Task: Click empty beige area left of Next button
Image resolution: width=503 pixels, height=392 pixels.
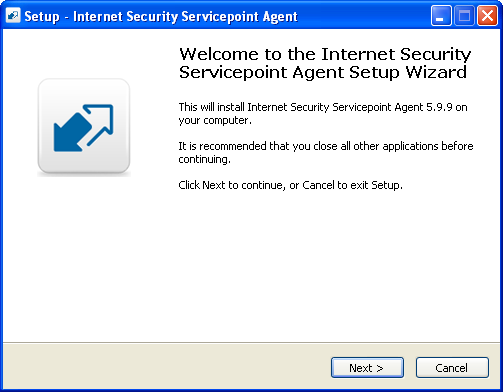Action: [x=167, y=368]
